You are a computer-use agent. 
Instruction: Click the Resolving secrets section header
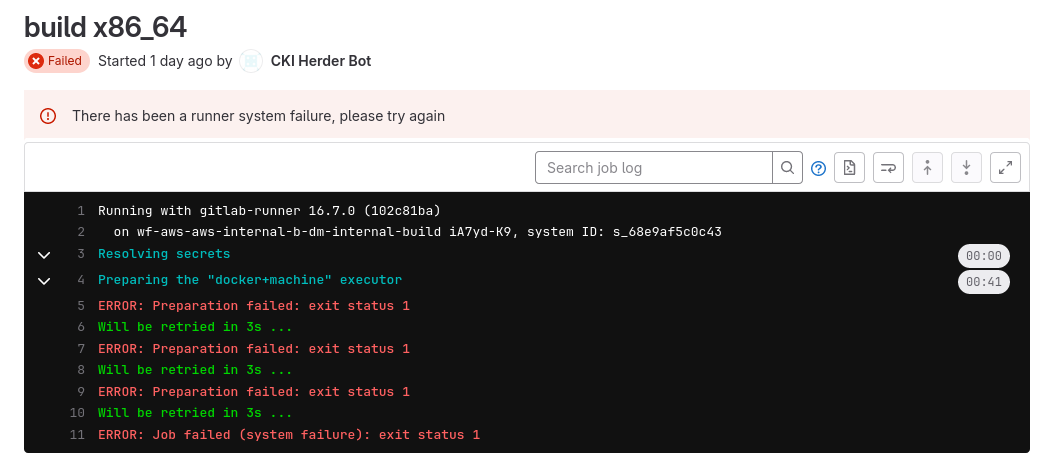coord(164,255)
